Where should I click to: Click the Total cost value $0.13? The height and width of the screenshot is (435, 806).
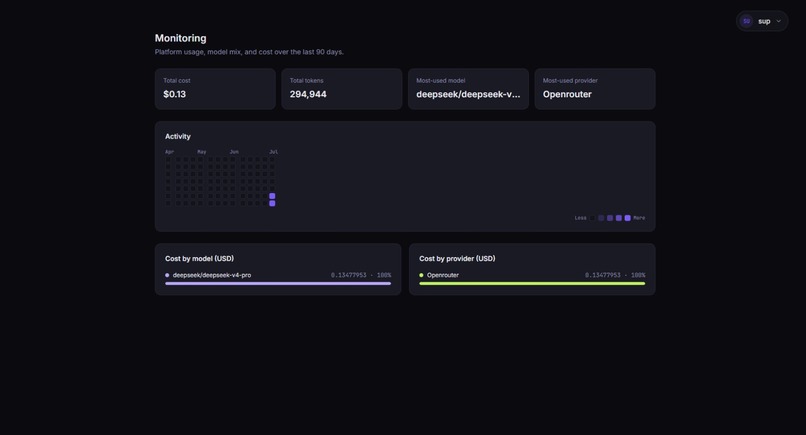tap(175, 94)
